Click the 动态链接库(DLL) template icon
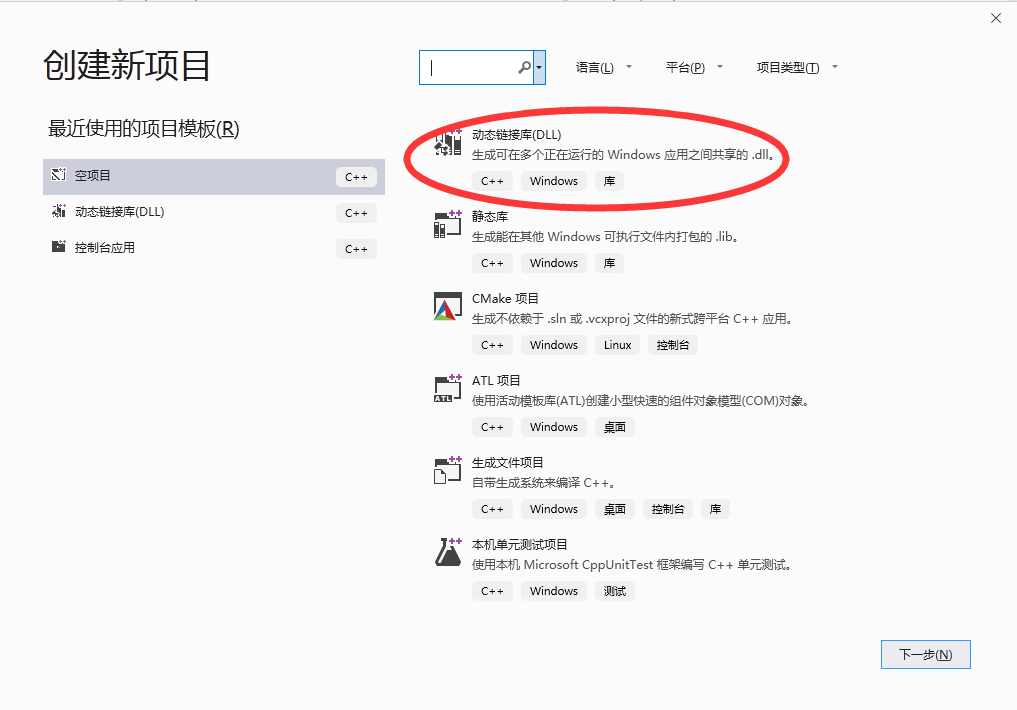1017x710 pixels. [447, 142]
